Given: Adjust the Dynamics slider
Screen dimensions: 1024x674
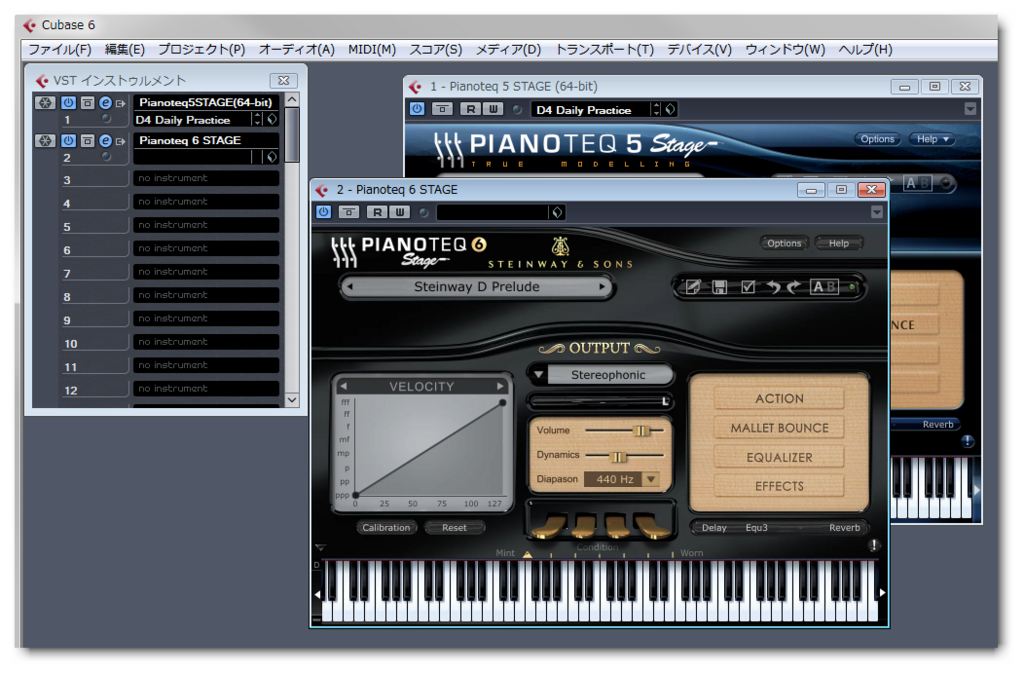Looking at the screenshot, I should 624,455.
